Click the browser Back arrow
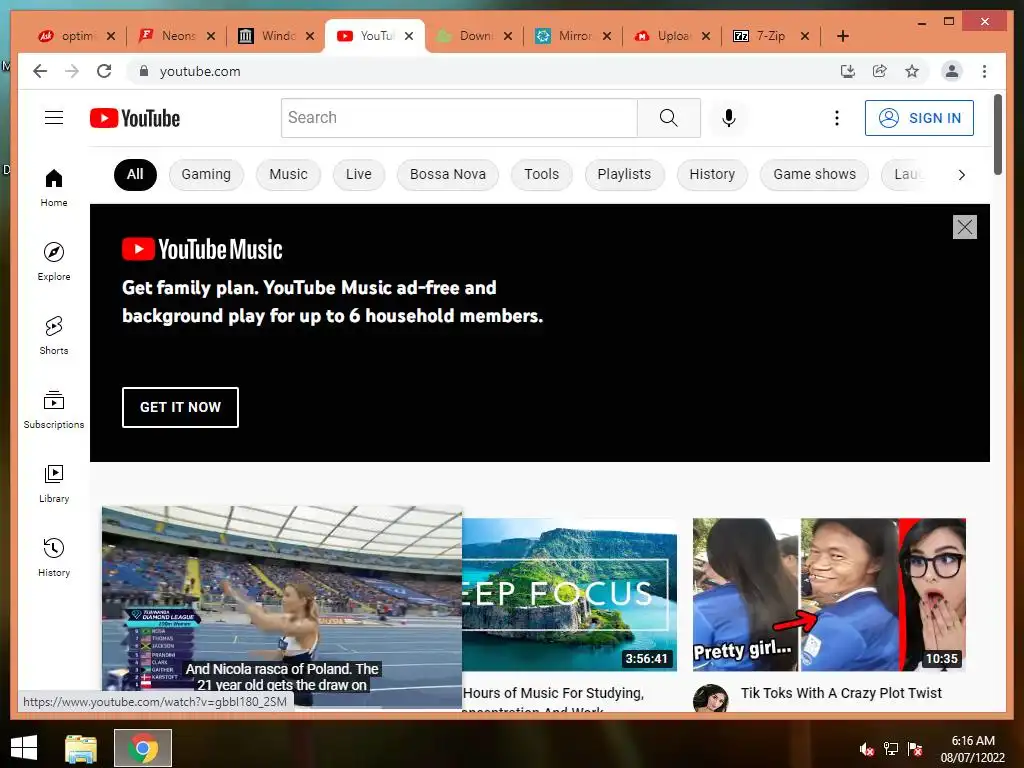The height and width of the screenshot is (768, 1024). 40,71
